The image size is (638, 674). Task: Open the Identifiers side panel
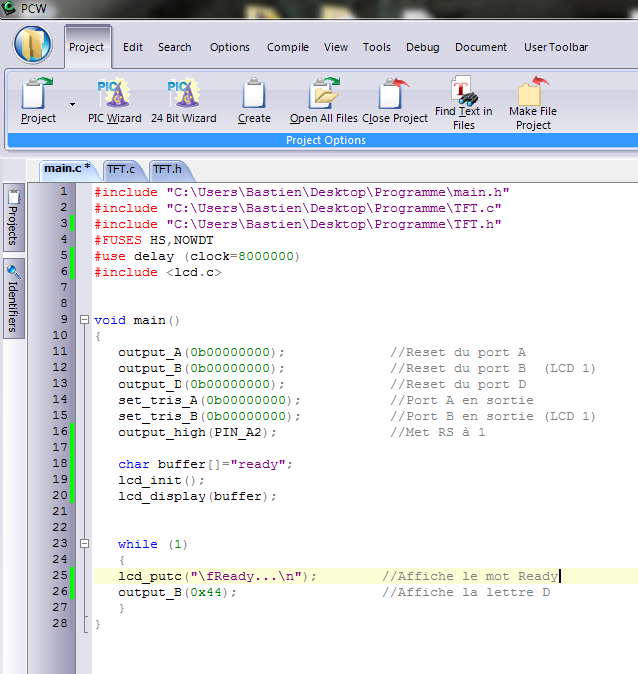click(x=14, y=298)
